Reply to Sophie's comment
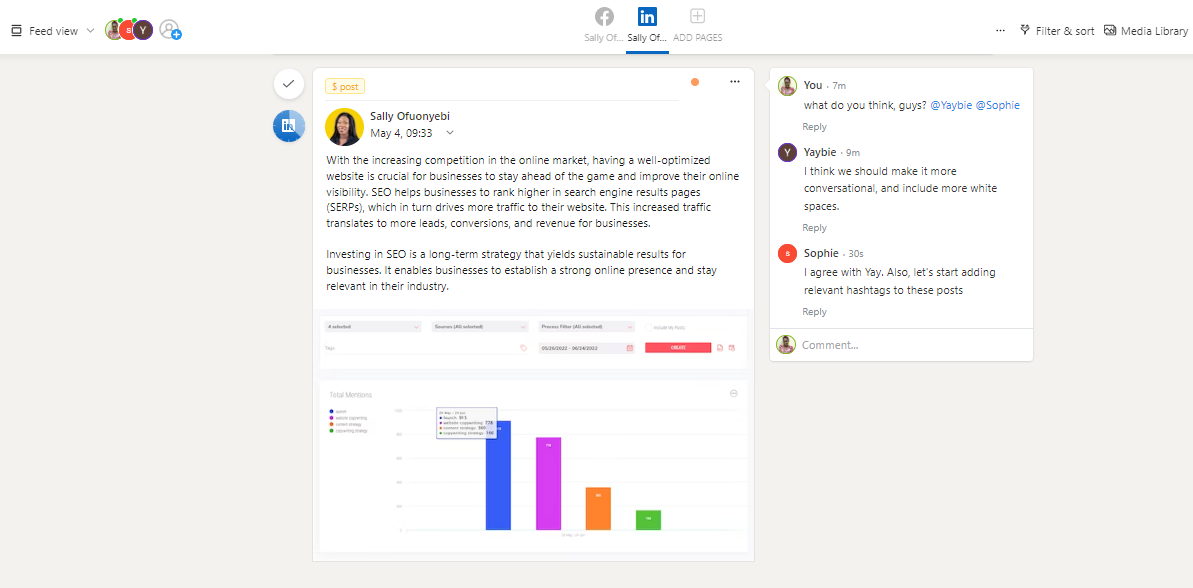Viewport: 1193px width, 588px height. [x=814, y=312]
